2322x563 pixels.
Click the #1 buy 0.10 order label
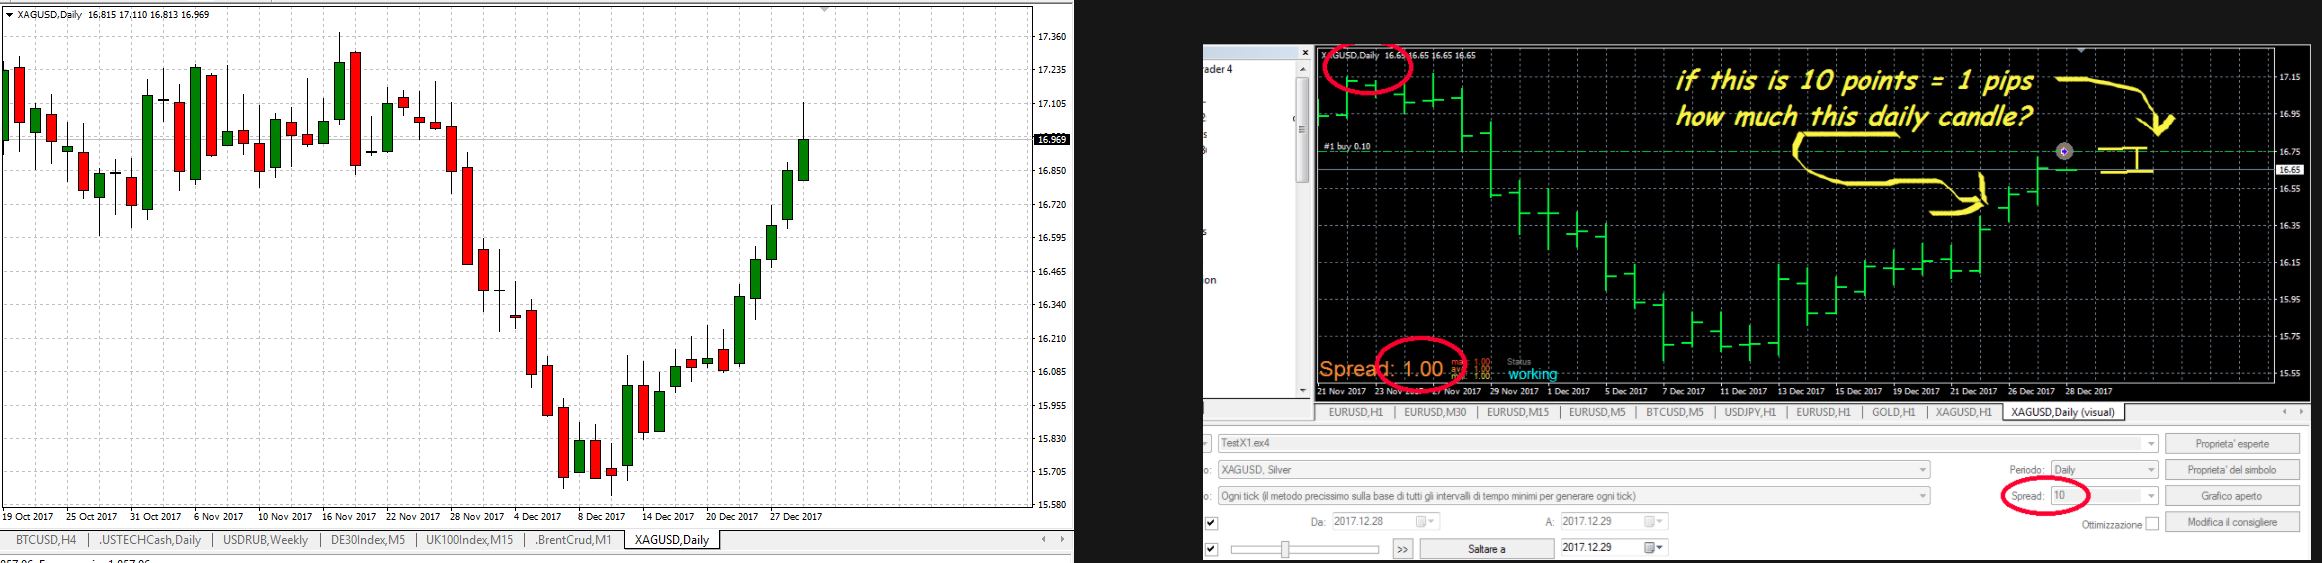(x=1347, y=147)
